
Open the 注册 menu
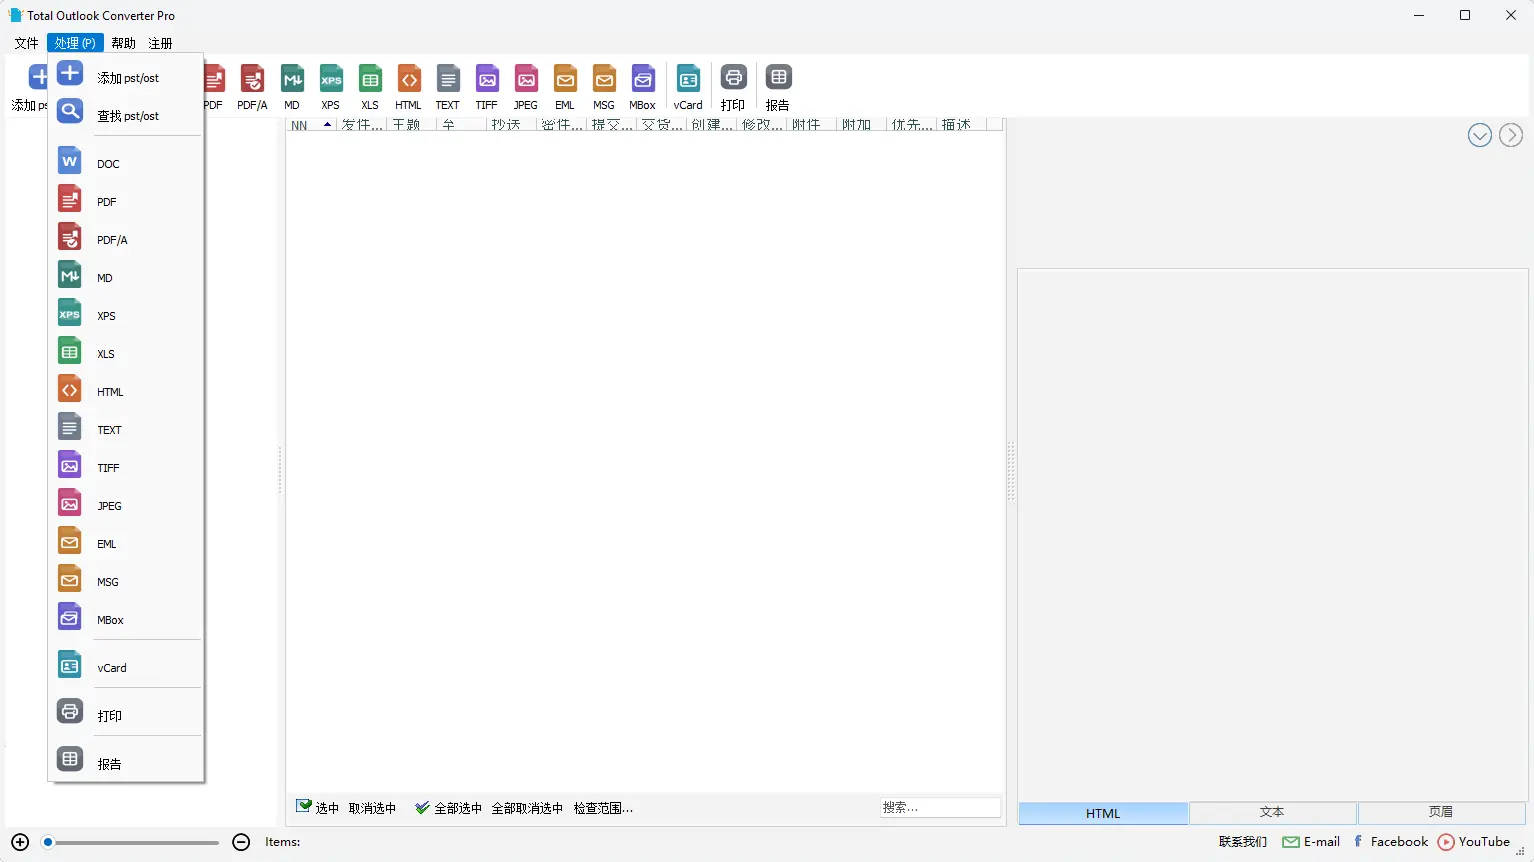[161, 43]
